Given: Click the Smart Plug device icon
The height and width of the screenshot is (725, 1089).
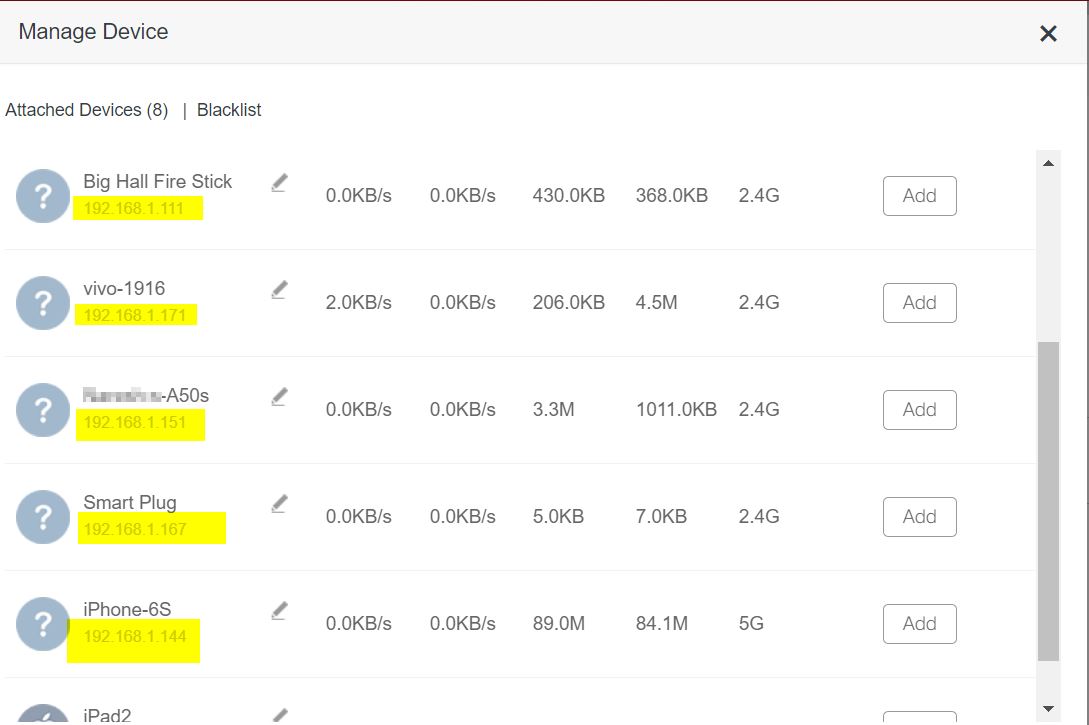Looking at the screenshot, I should click(43, 517).
